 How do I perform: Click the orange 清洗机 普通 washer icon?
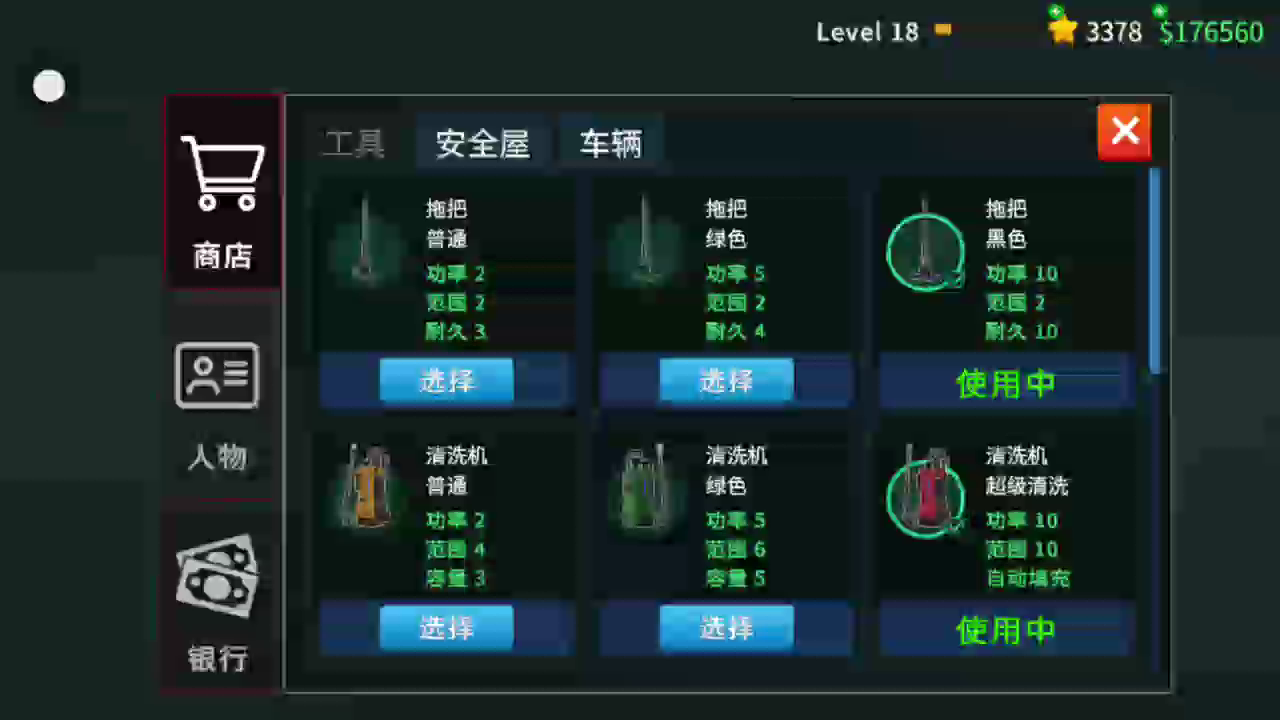pyautogui.click(x=366, y=489)
